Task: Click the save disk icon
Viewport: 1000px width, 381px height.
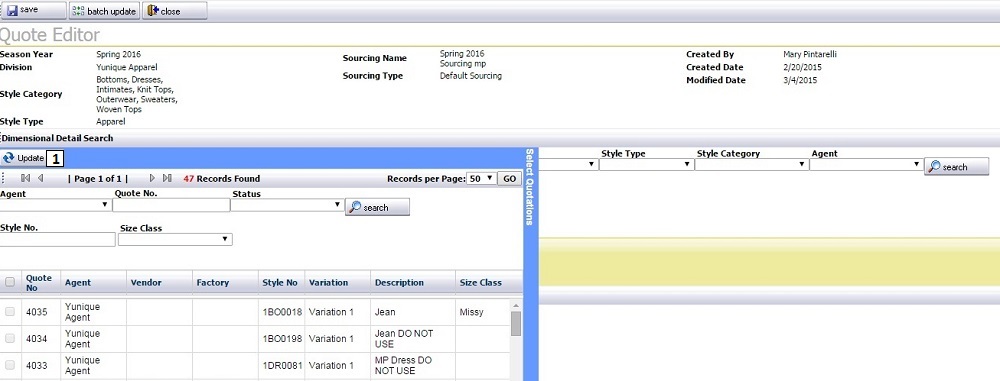Action: (12, 11)
